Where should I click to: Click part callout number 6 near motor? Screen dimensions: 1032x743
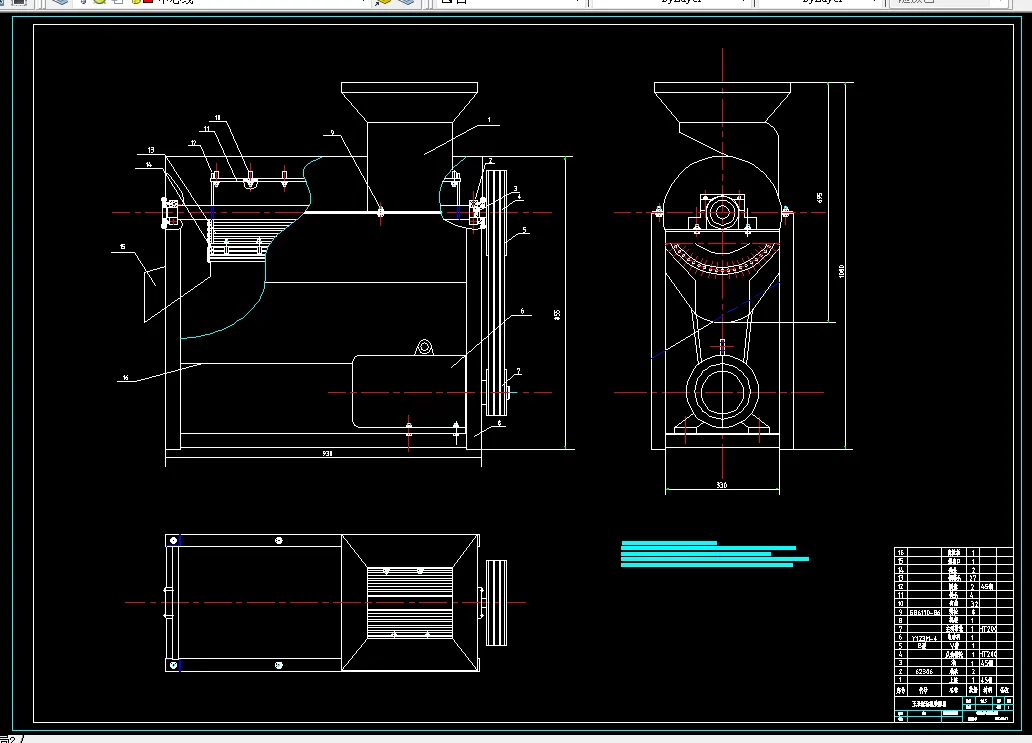click(522, 311)
